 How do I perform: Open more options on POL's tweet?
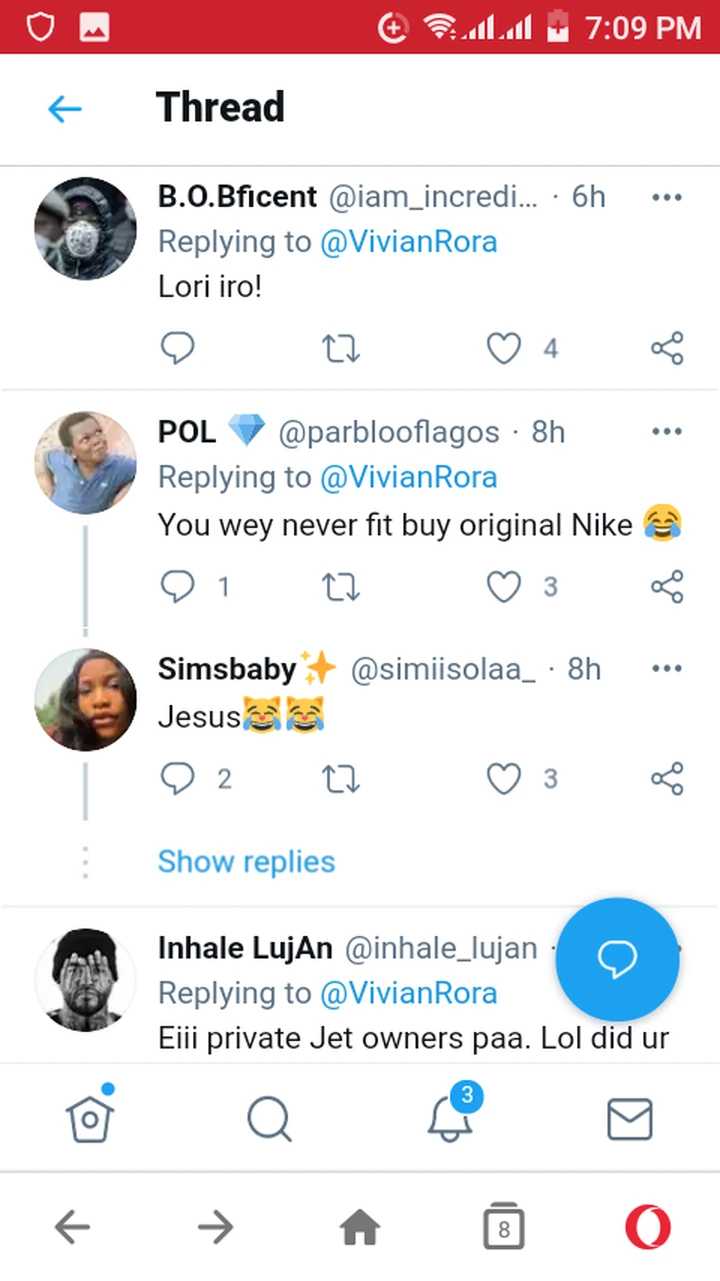(667, 432)
